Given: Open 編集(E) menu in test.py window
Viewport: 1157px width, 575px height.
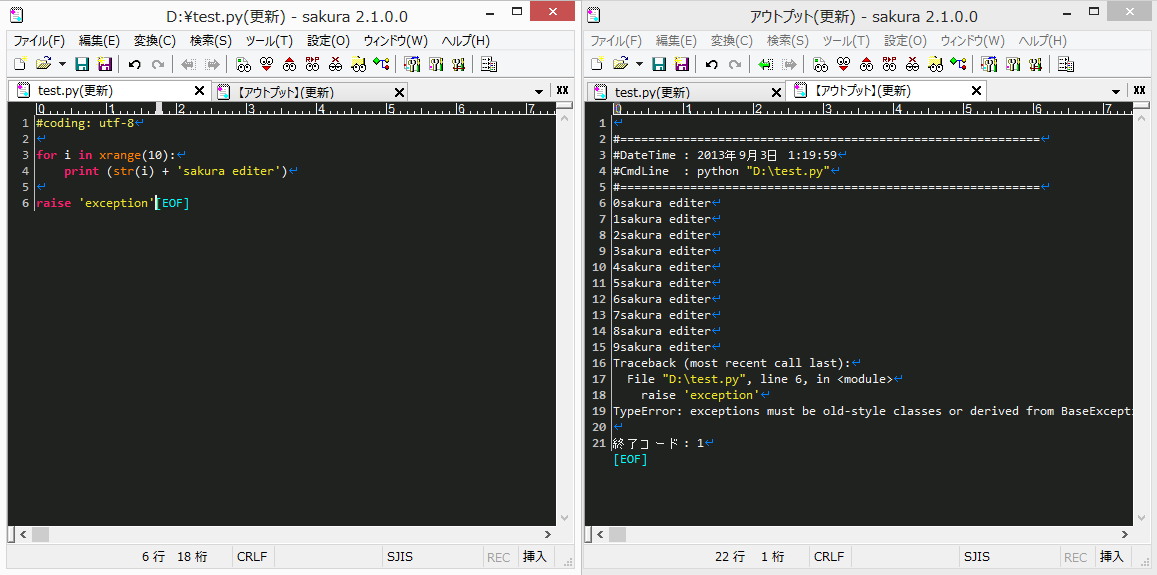Looking at the screenshot, I should click(x=99, y=41).
